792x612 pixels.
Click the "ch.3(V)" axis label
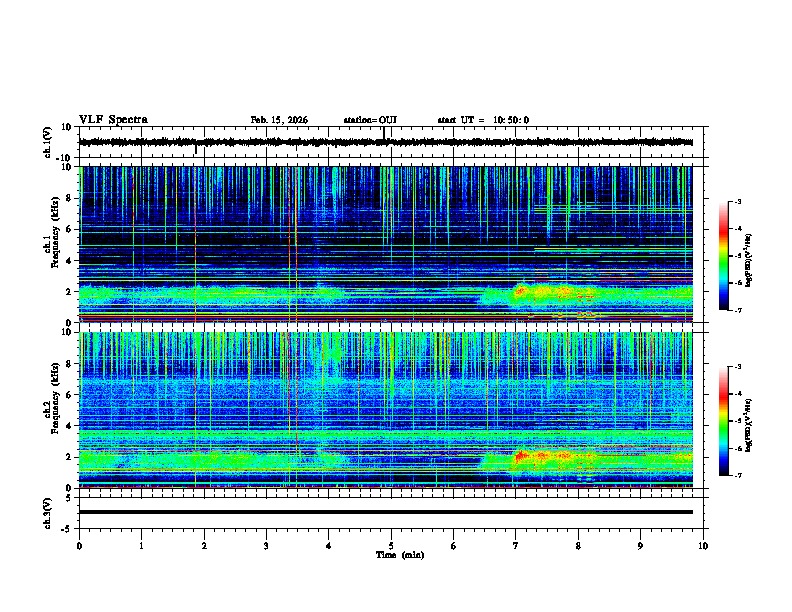(x=48, y=513)
